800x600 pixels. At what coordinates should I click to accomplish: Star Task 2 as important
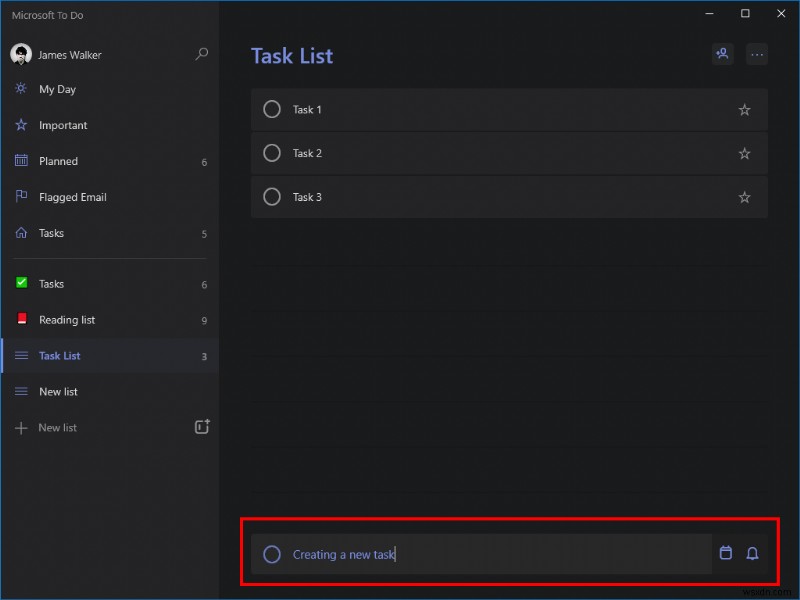point(744,154)
